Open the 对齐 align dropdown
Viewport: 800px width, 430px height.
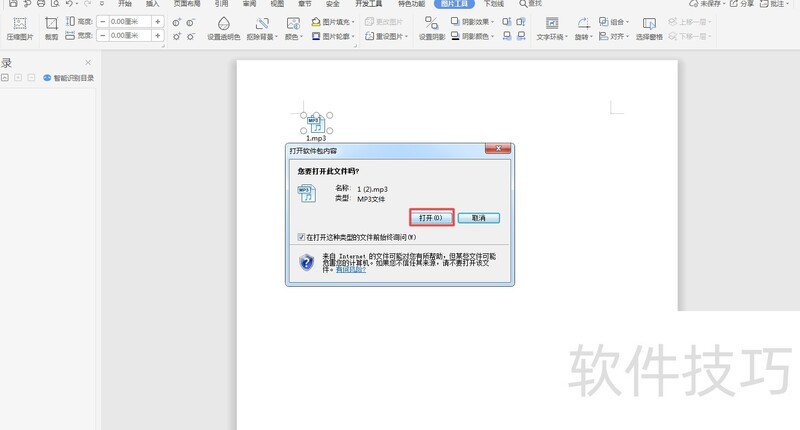click(x=614, y=36)
